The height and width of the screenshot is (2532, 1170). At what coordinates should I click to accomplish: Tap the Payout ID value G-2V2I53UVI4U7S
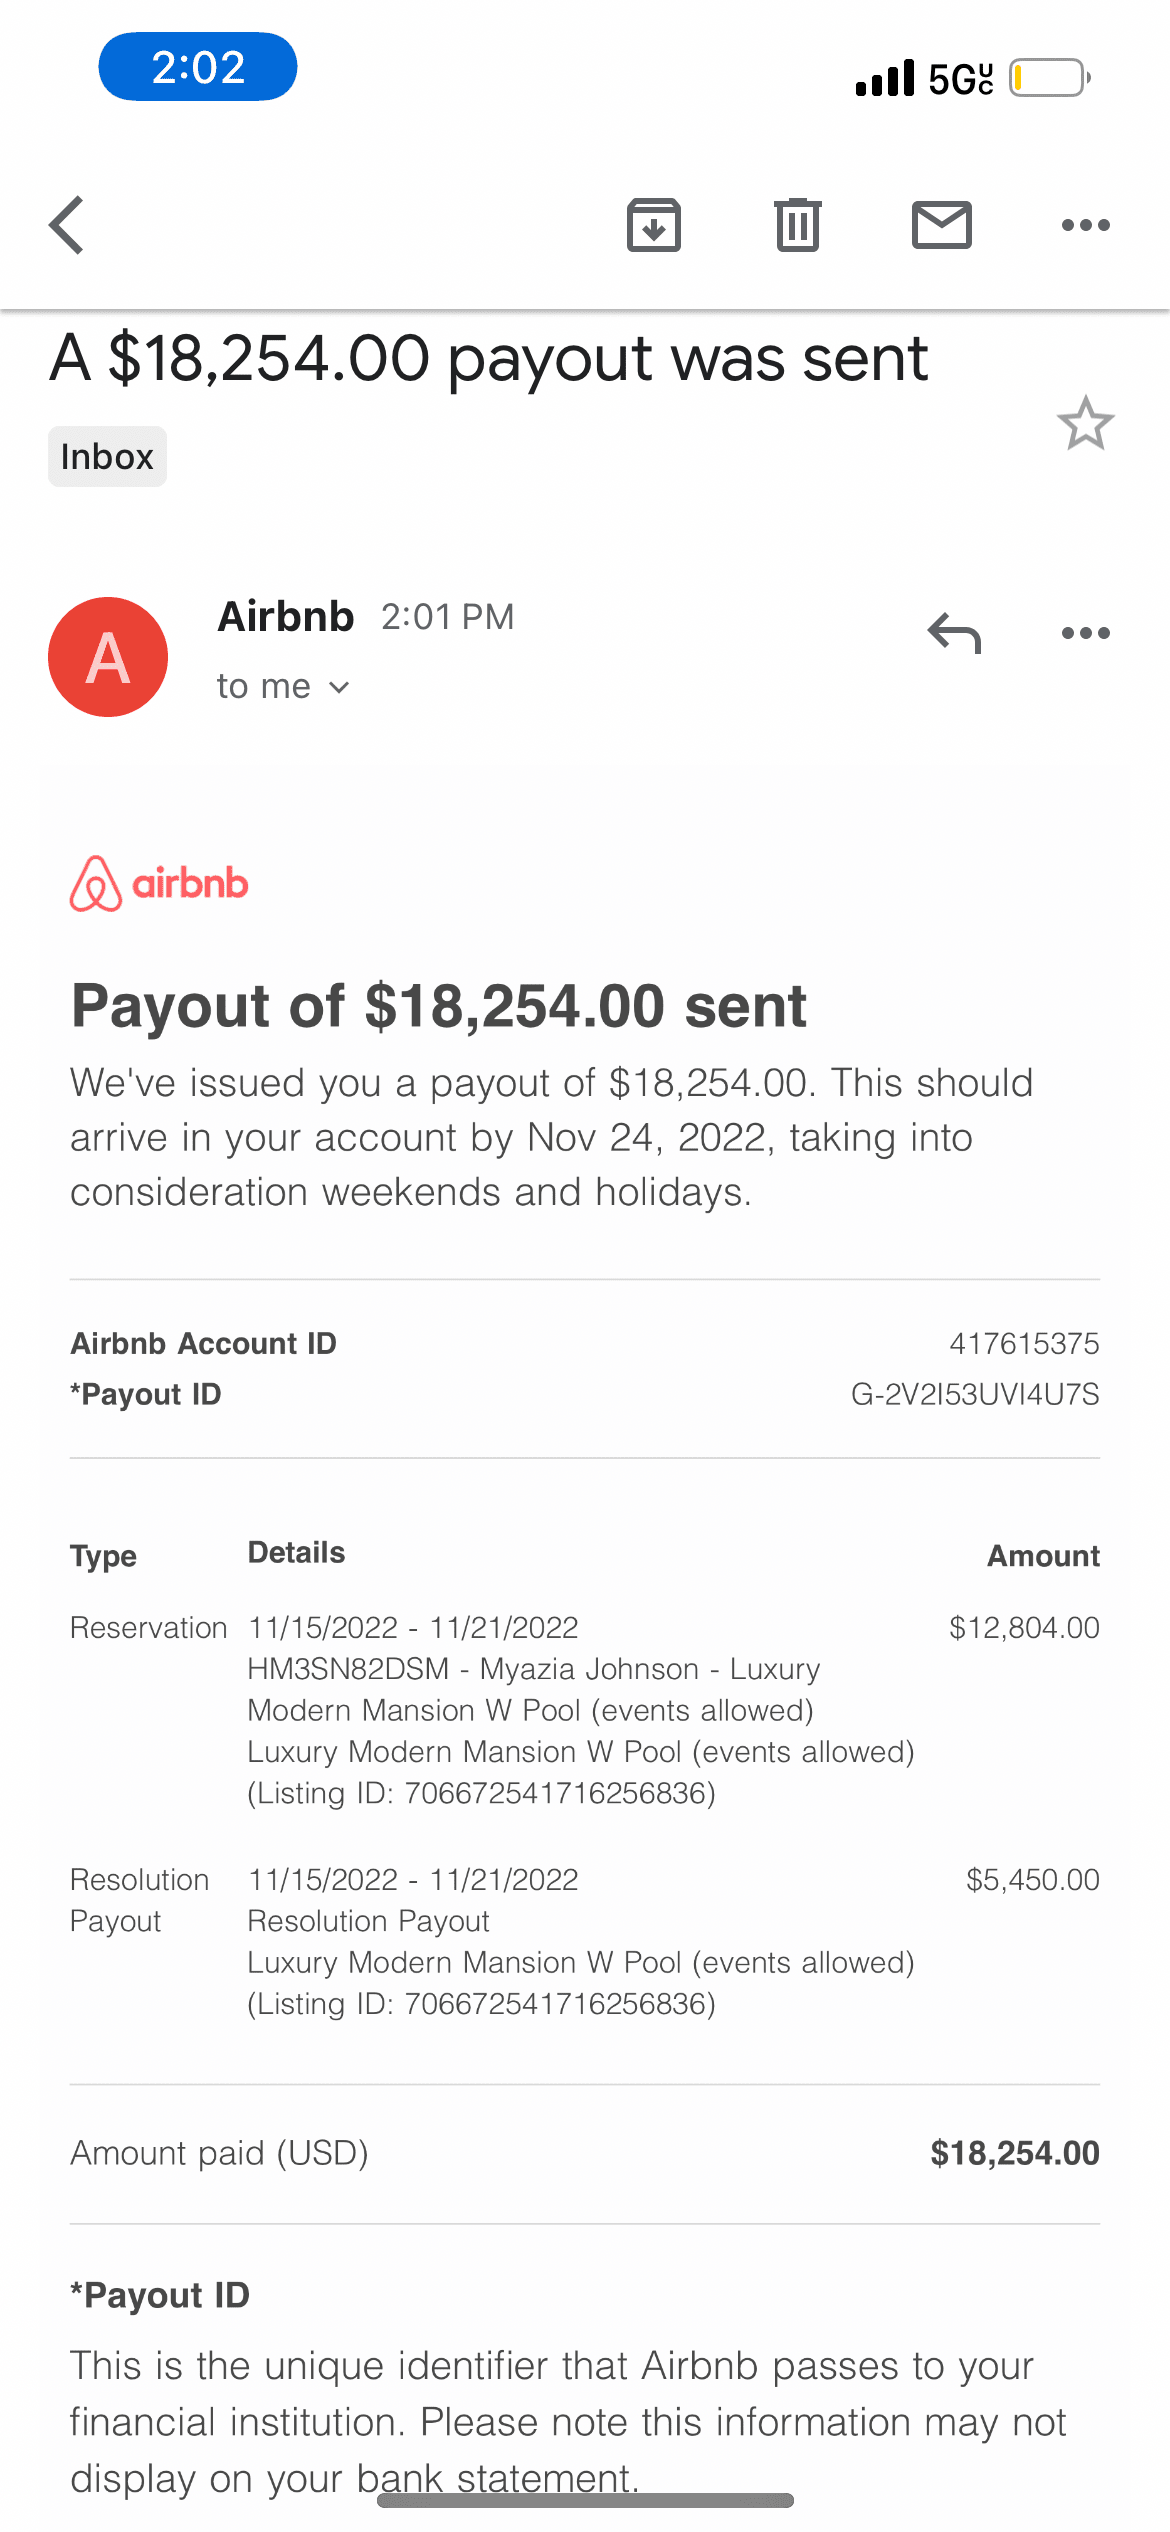pos(974,1394)
